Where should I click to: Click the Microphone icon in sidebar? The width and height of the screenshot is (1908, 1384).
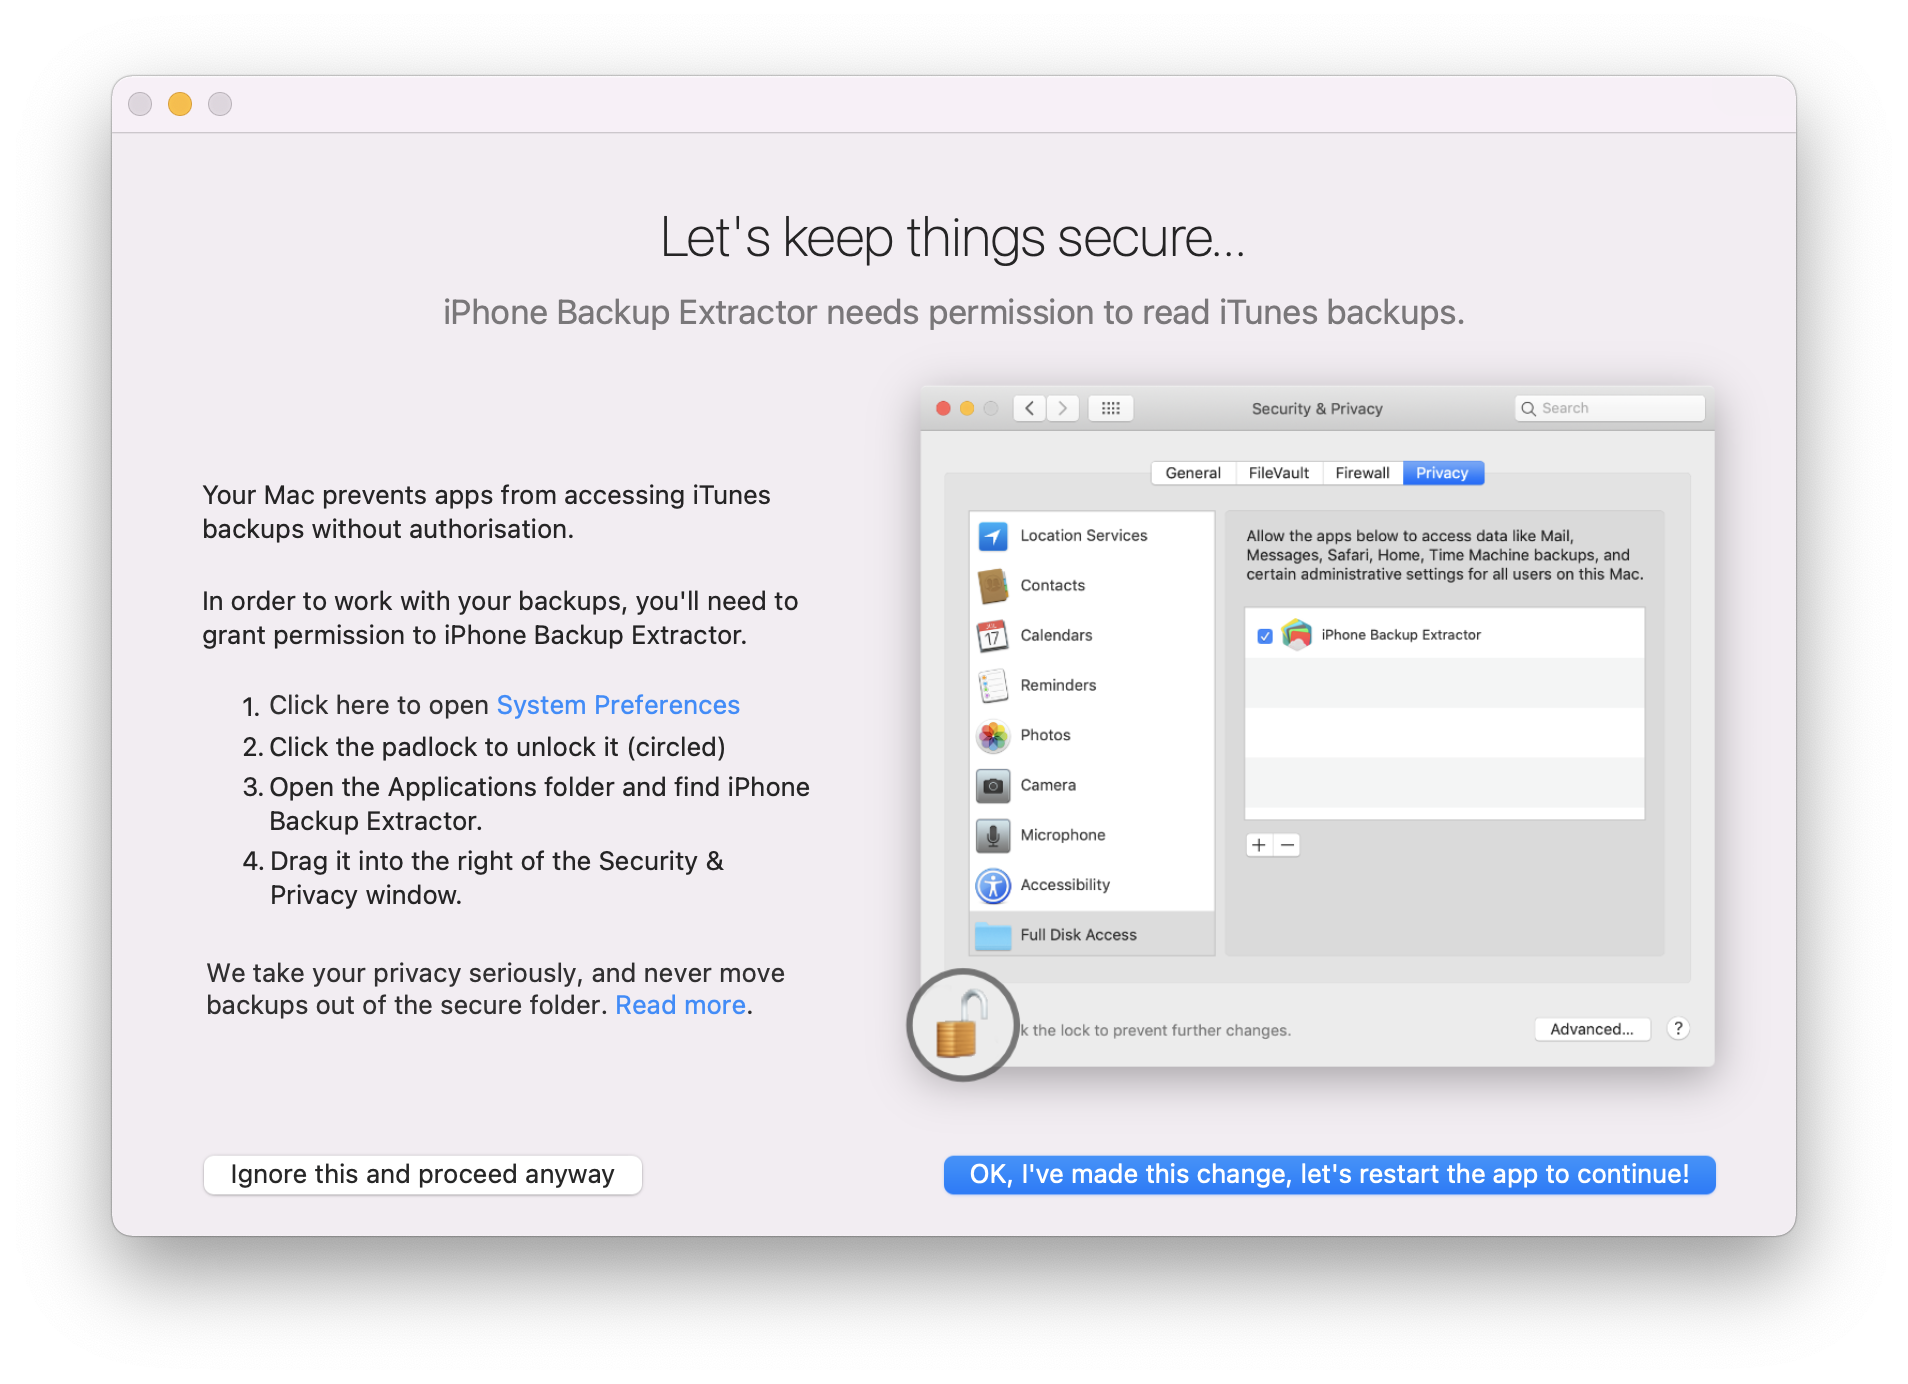click(992, 836)
